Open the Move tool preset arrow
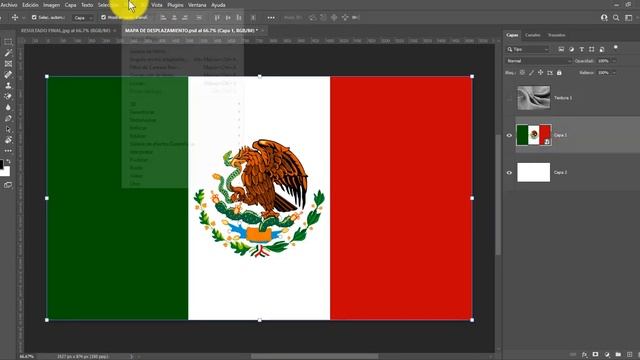The image size is (640, 360). 23,18
